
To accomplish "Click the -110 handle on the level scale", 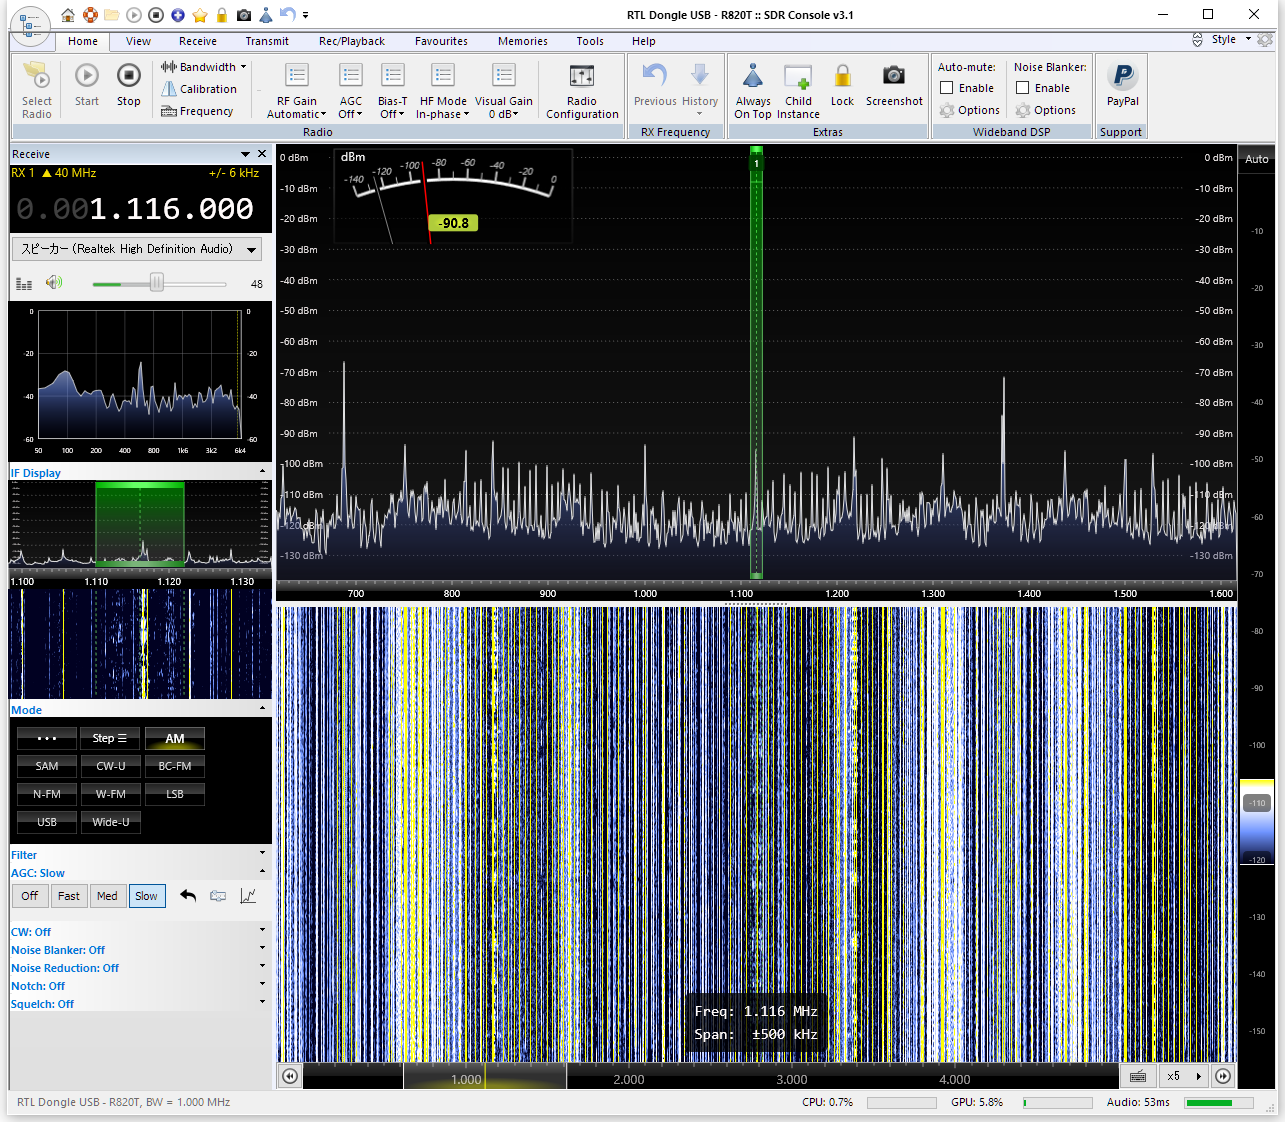I will pos(1257,803).
